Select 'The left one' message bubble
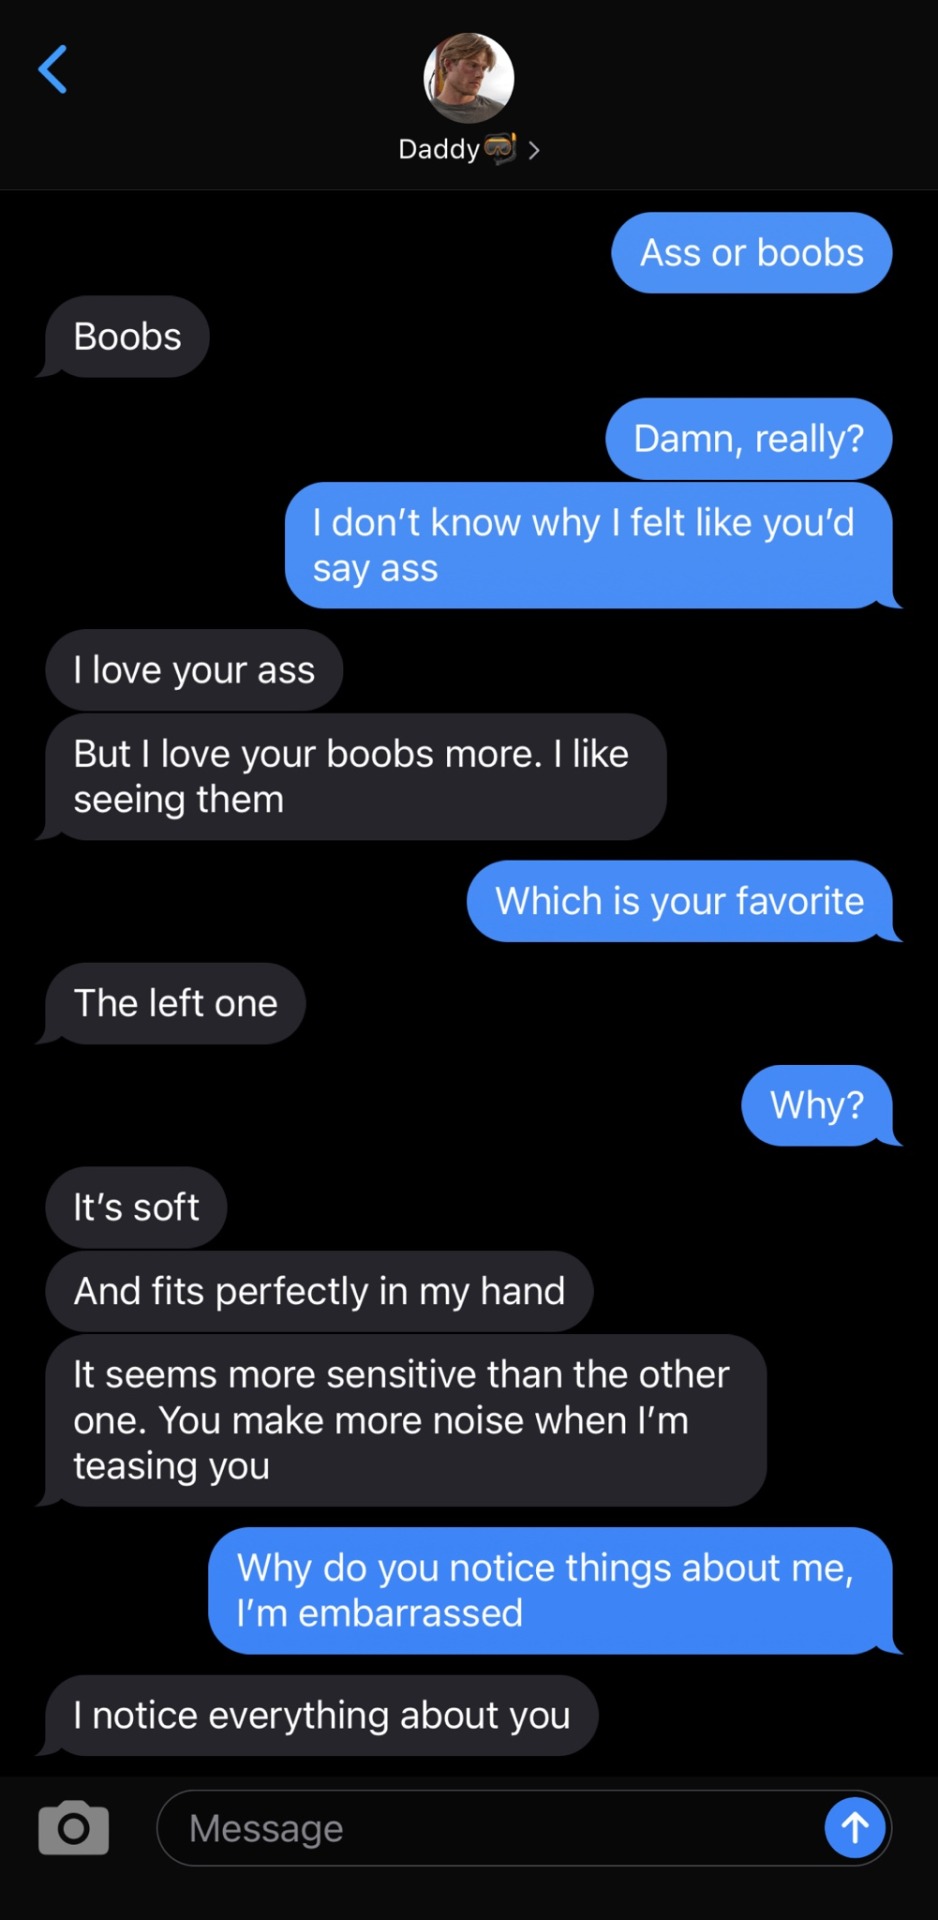The image size is (938, 1920). click(172, 1003)
